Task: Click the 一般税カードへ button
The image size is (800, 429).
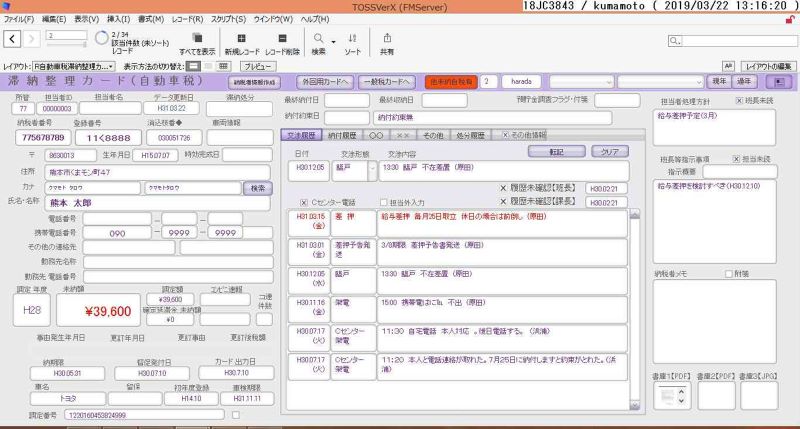Action: click(x=387, y=82)
